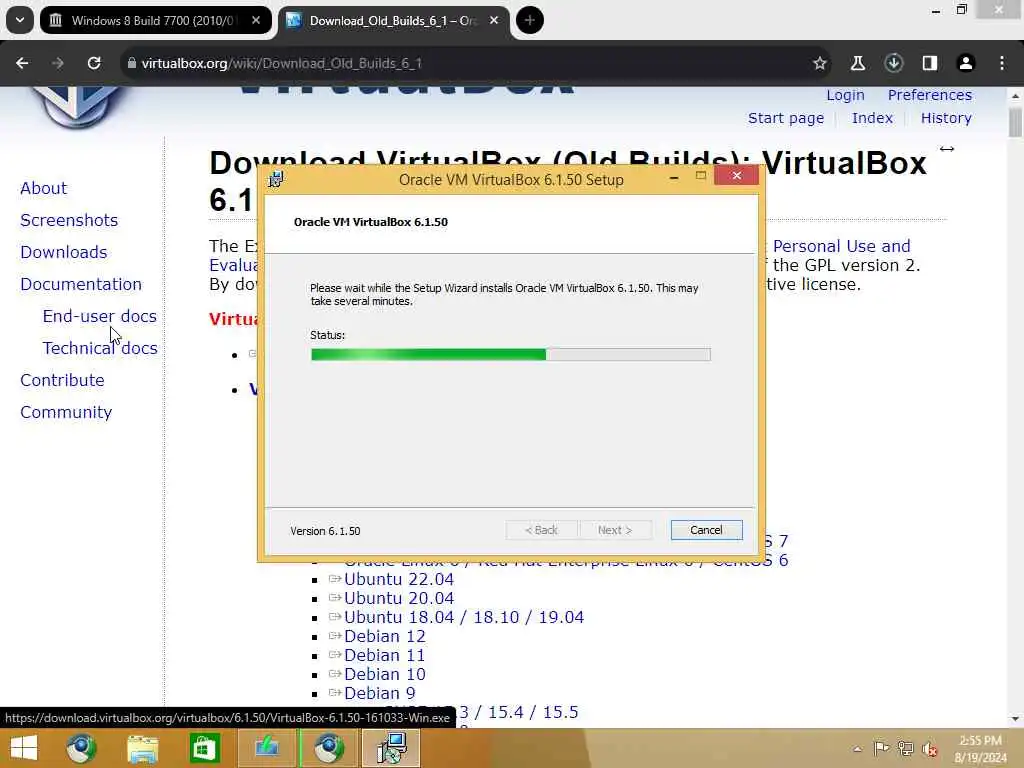
Task: Open the taskbar app next to Store
Action: tap(266, 748)
